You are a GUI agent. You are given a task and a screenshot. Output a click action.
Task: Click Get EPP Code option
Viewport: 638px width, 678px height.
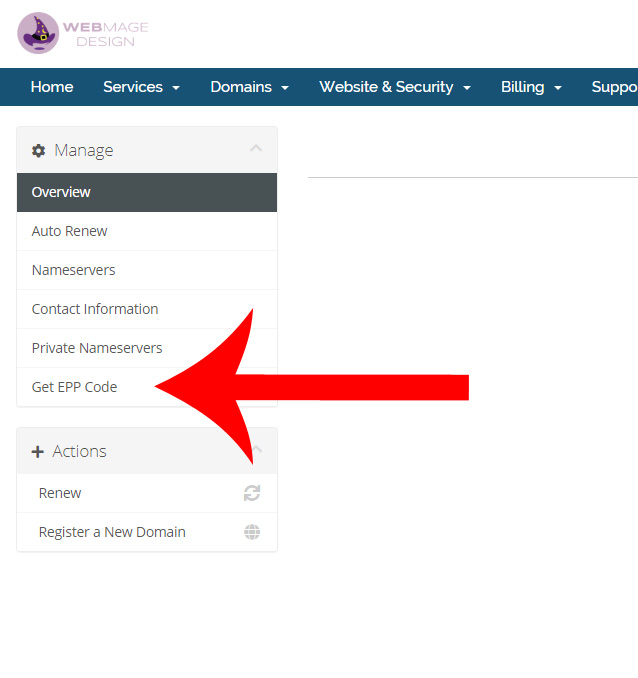(74, 387)
